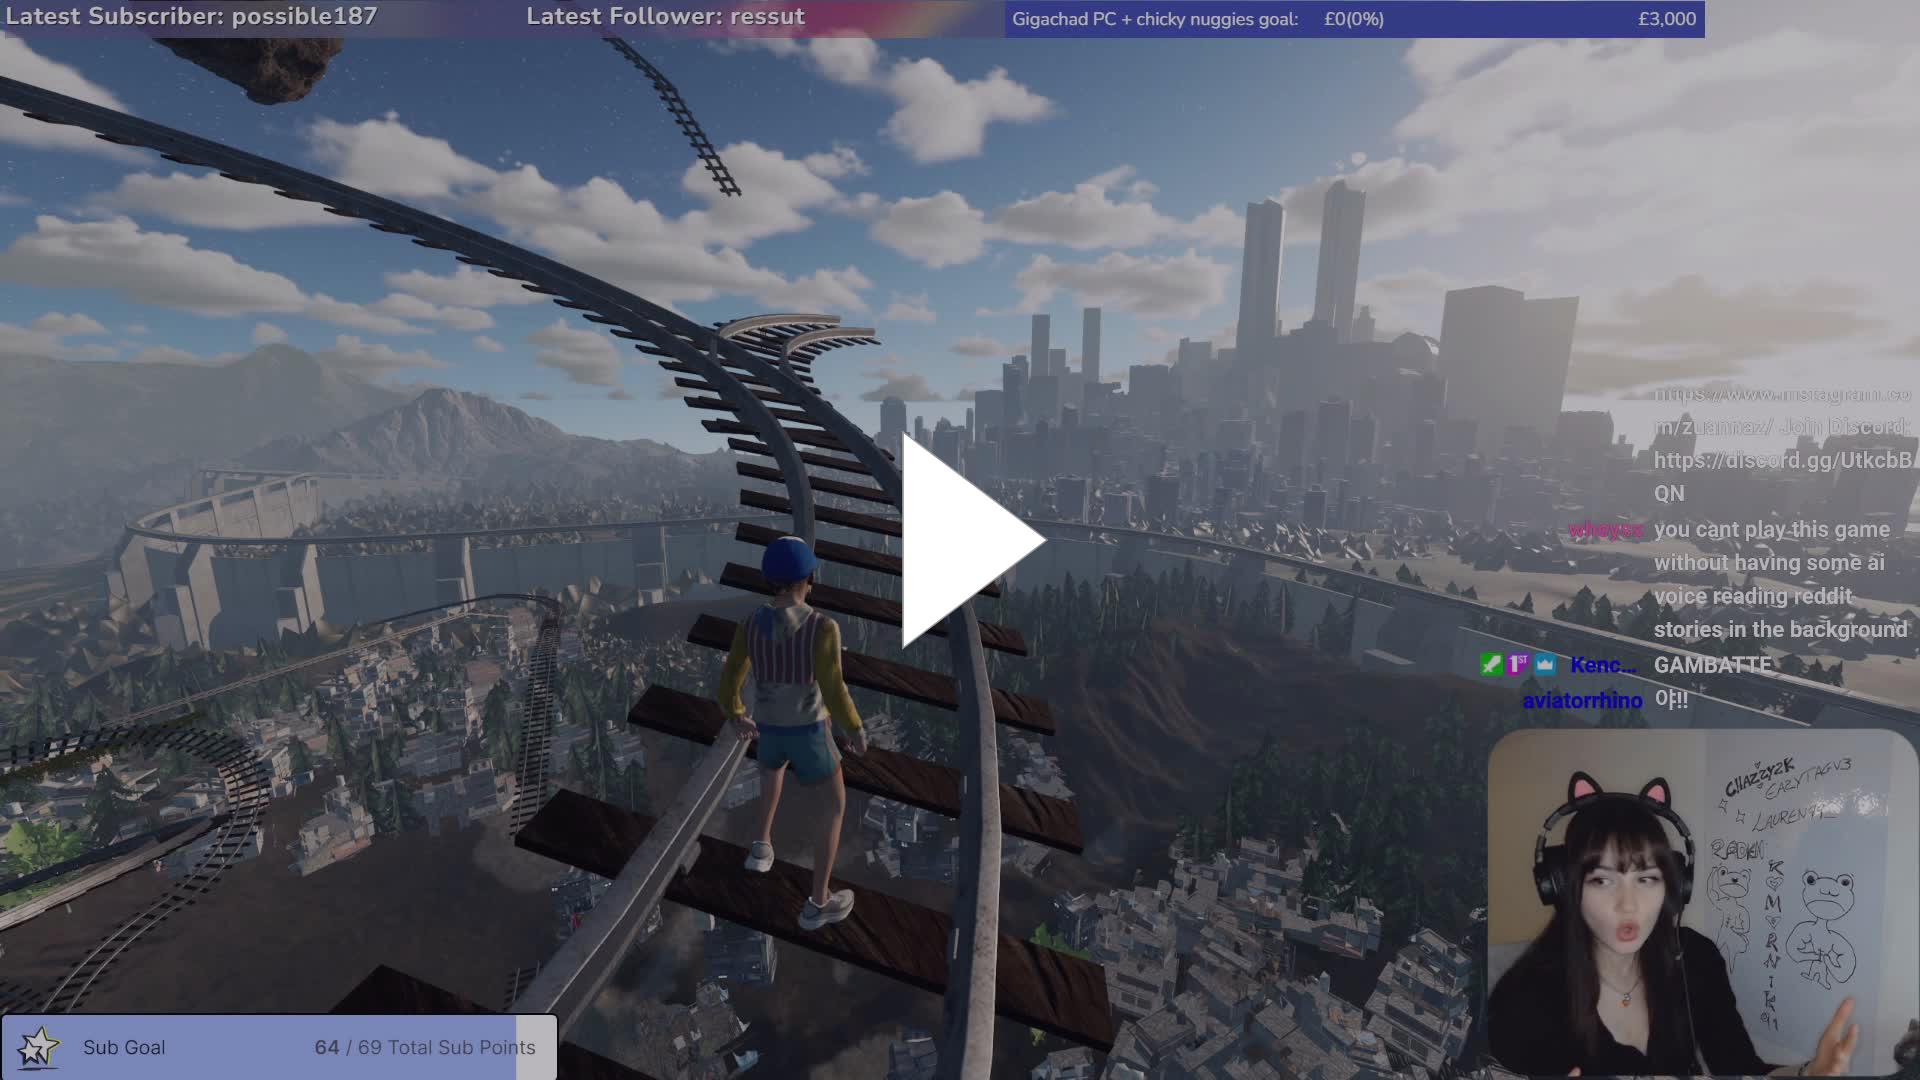Click username aviatorrhino in chat
Viewport: 1920px width, 1080px height.
point(1580,700)
